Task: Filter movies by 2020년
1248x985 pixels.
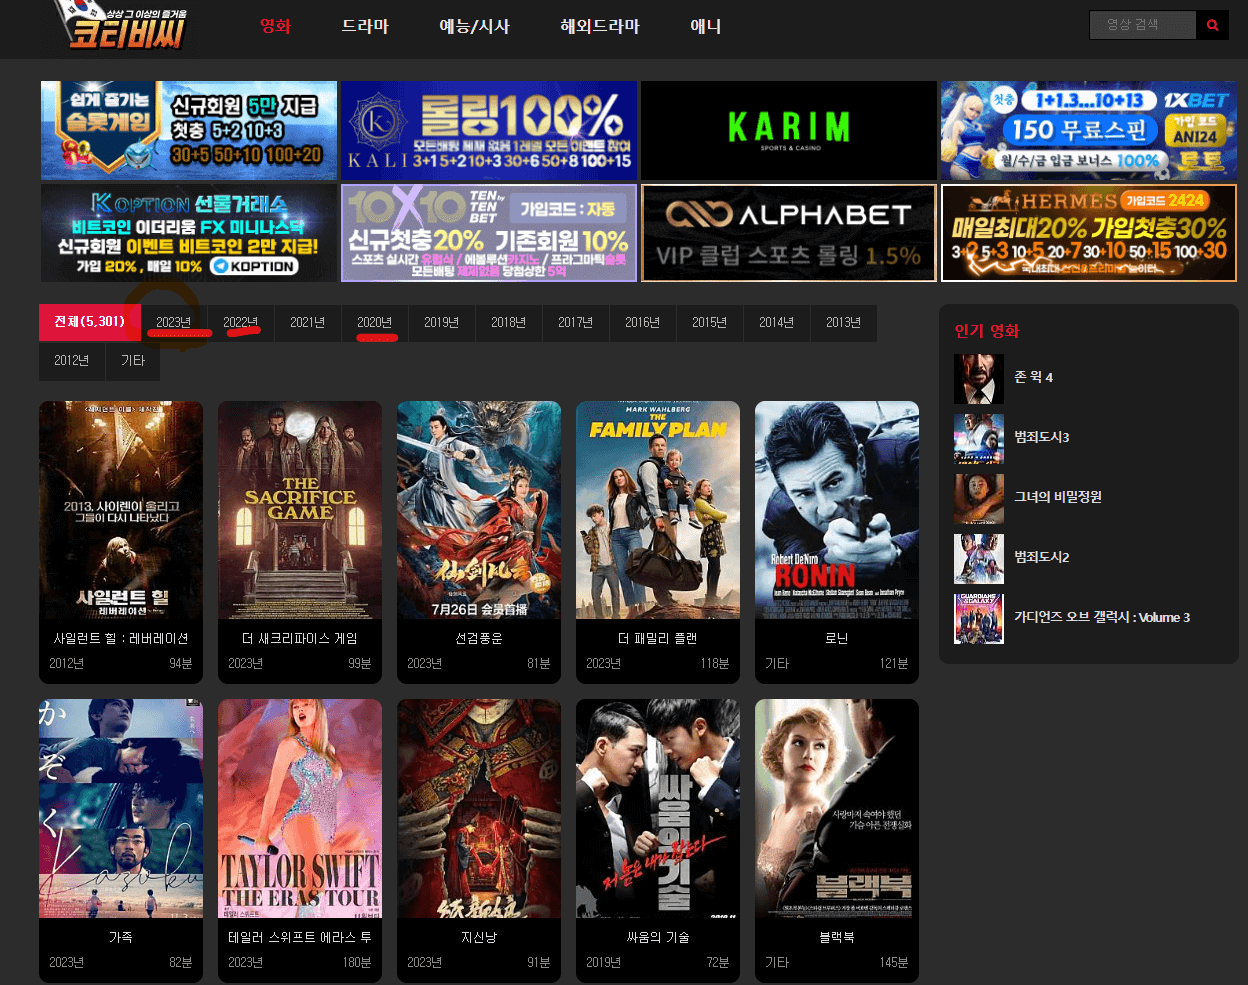Action: pos(374,322)
